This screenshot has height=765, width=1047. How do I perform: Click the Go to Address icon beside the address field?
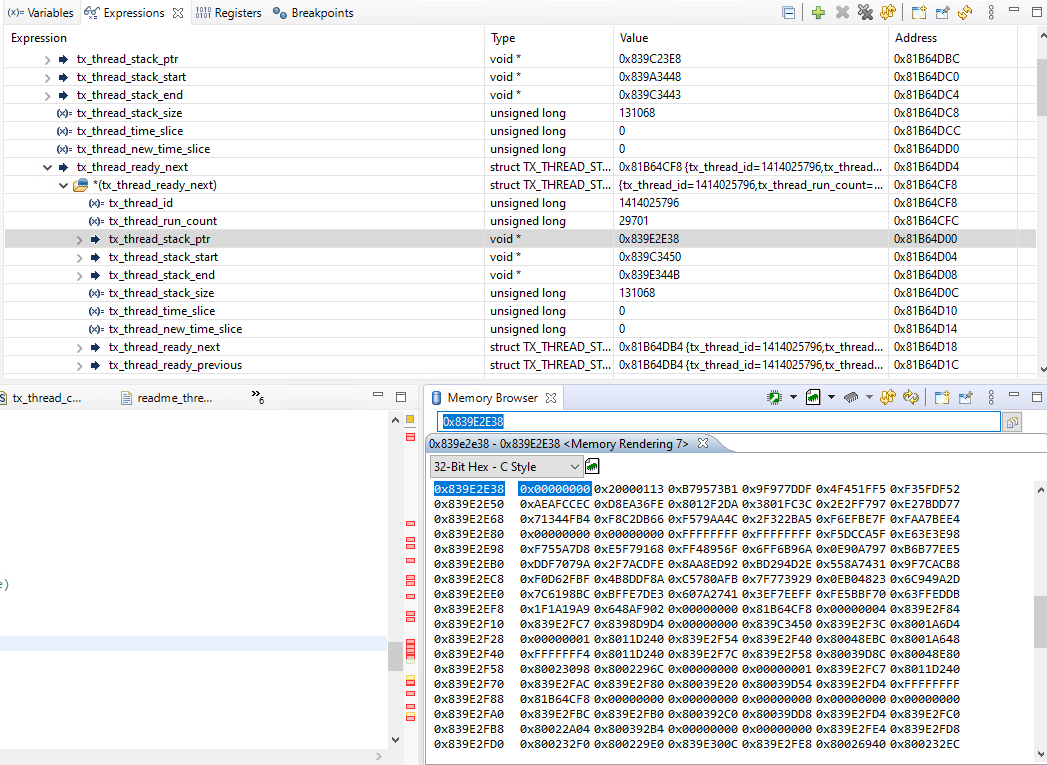pos(1011,421)
